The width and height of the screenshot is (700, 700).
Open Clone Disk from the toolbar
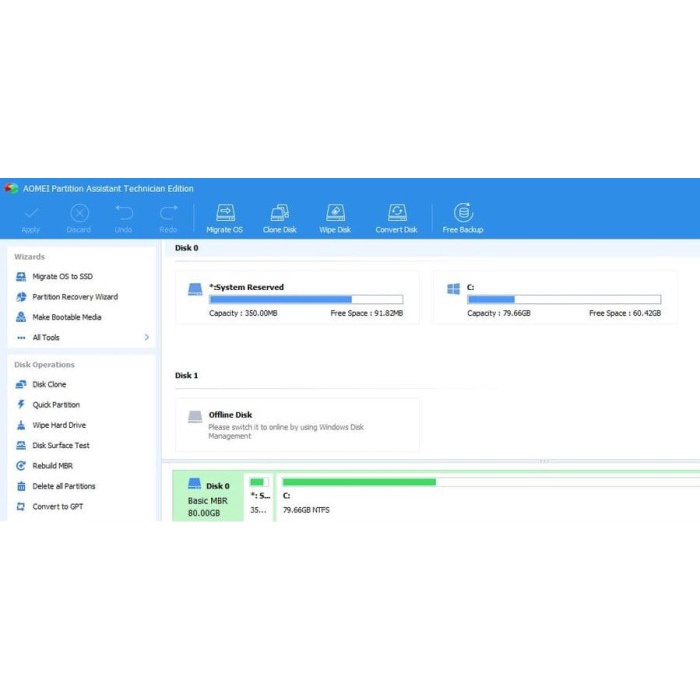click(x=279, y=219)
